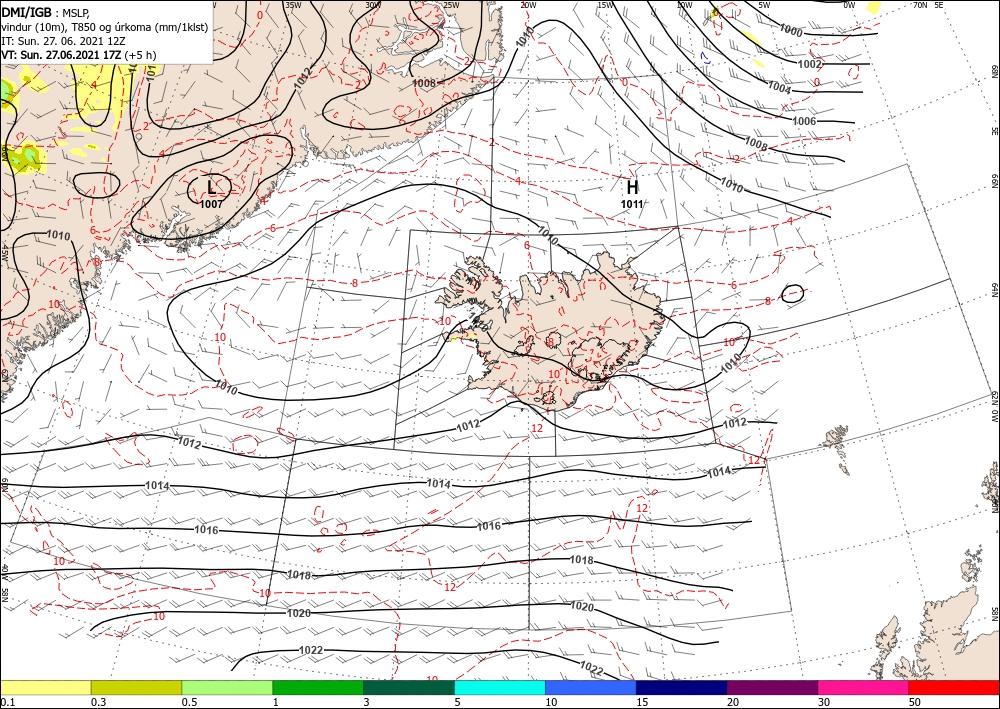The image size is (1000, 709).
Task: Click the light green 0.5–1 legend swatch
Action: 227,687
